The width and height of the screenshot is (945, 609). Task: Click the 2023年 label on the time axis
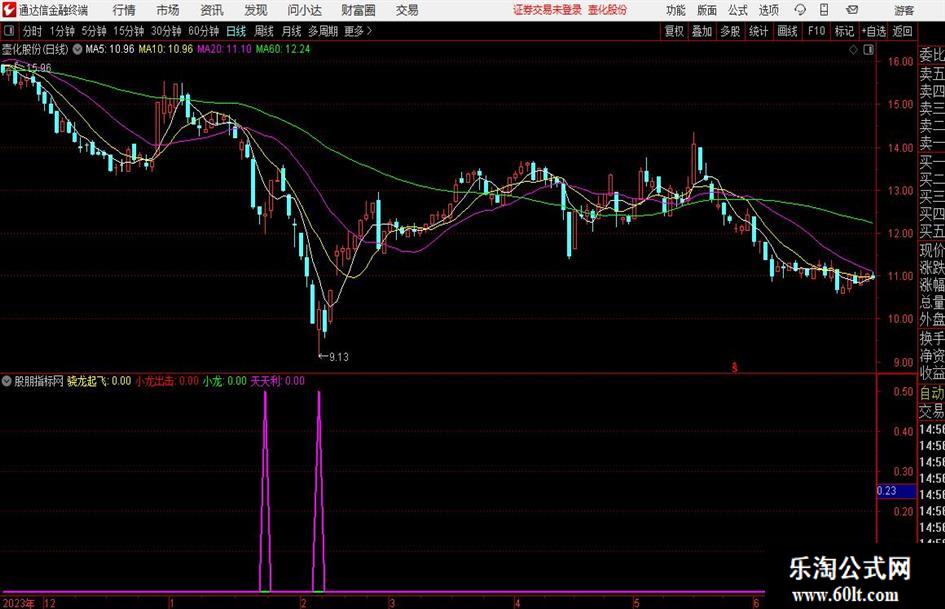click(19, 604)
